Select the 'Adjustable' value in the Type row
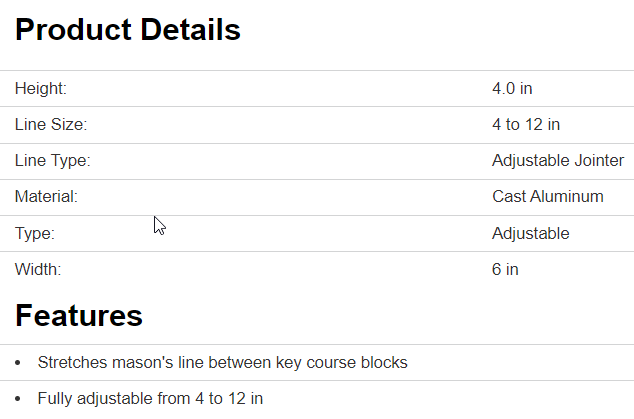The height and width of the screenshot is (419, 634). [x=531, y=234]
